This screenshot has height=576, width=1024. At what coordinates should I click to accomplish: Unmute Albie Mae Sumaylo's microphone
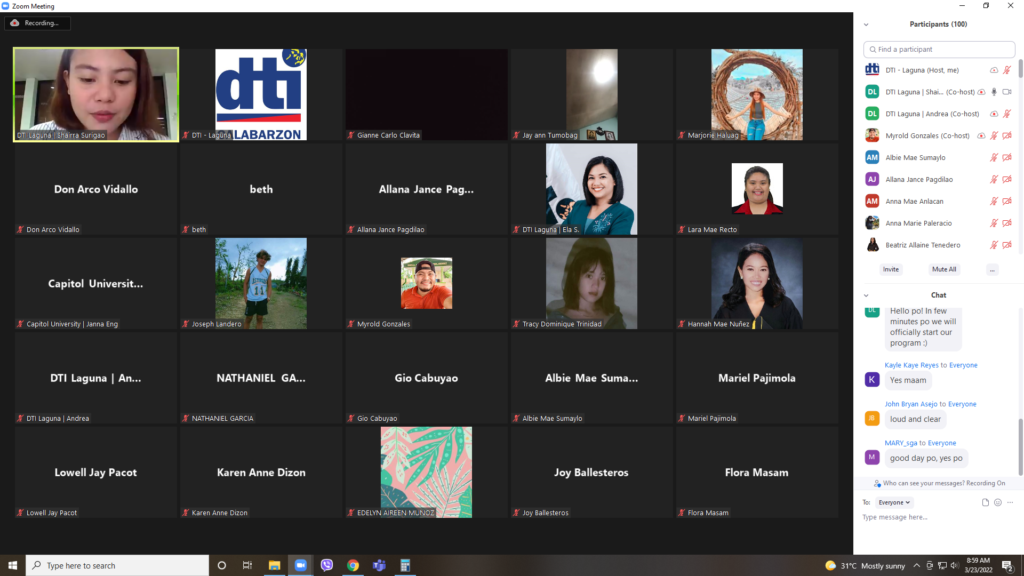coord(994,158)
